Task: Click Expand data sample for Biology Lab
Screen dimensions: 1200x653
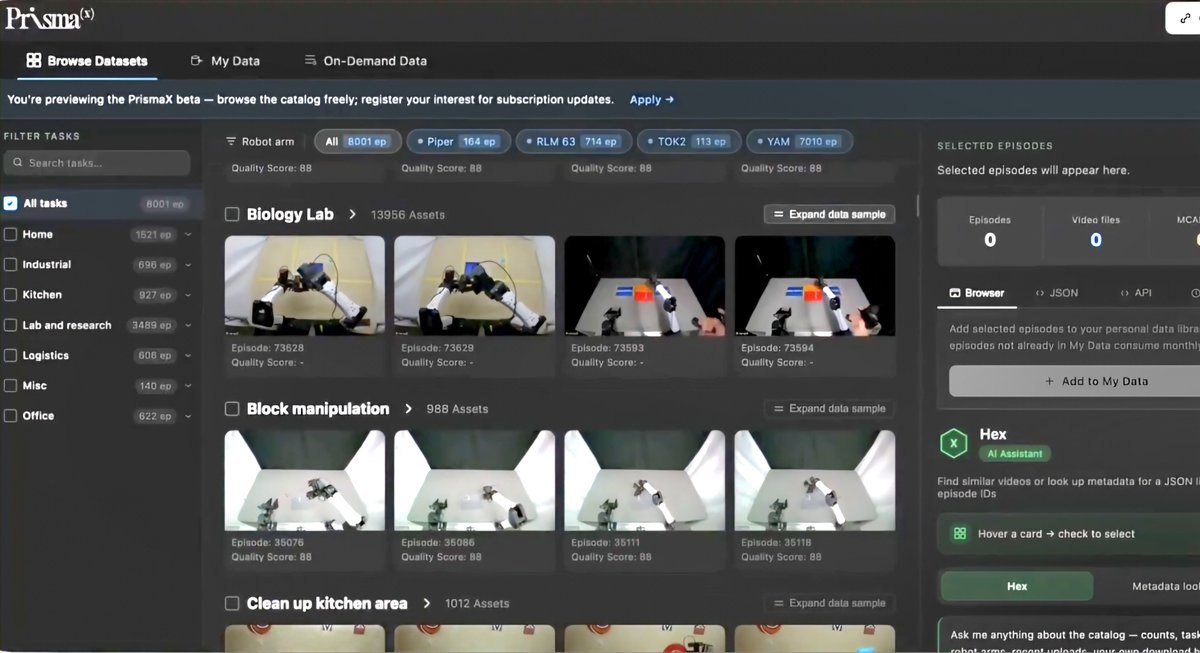Action: [x=829, y=214]
